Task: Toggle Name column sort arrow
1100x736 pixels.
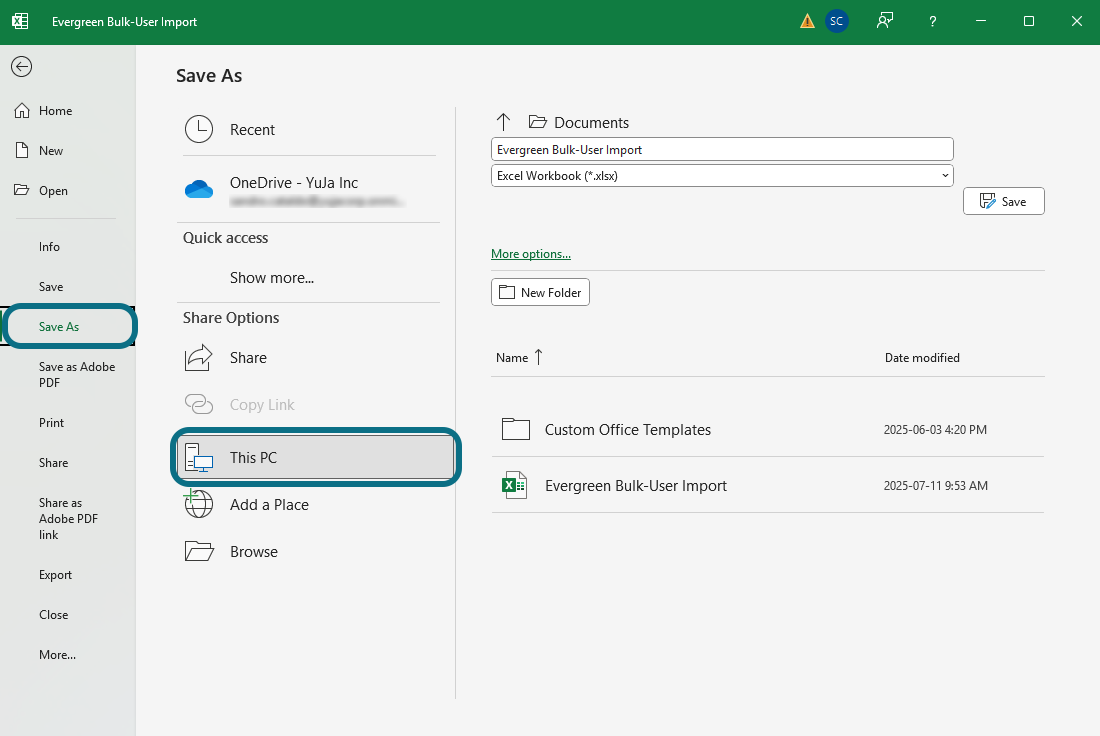Action: click(x=539, y=357)
